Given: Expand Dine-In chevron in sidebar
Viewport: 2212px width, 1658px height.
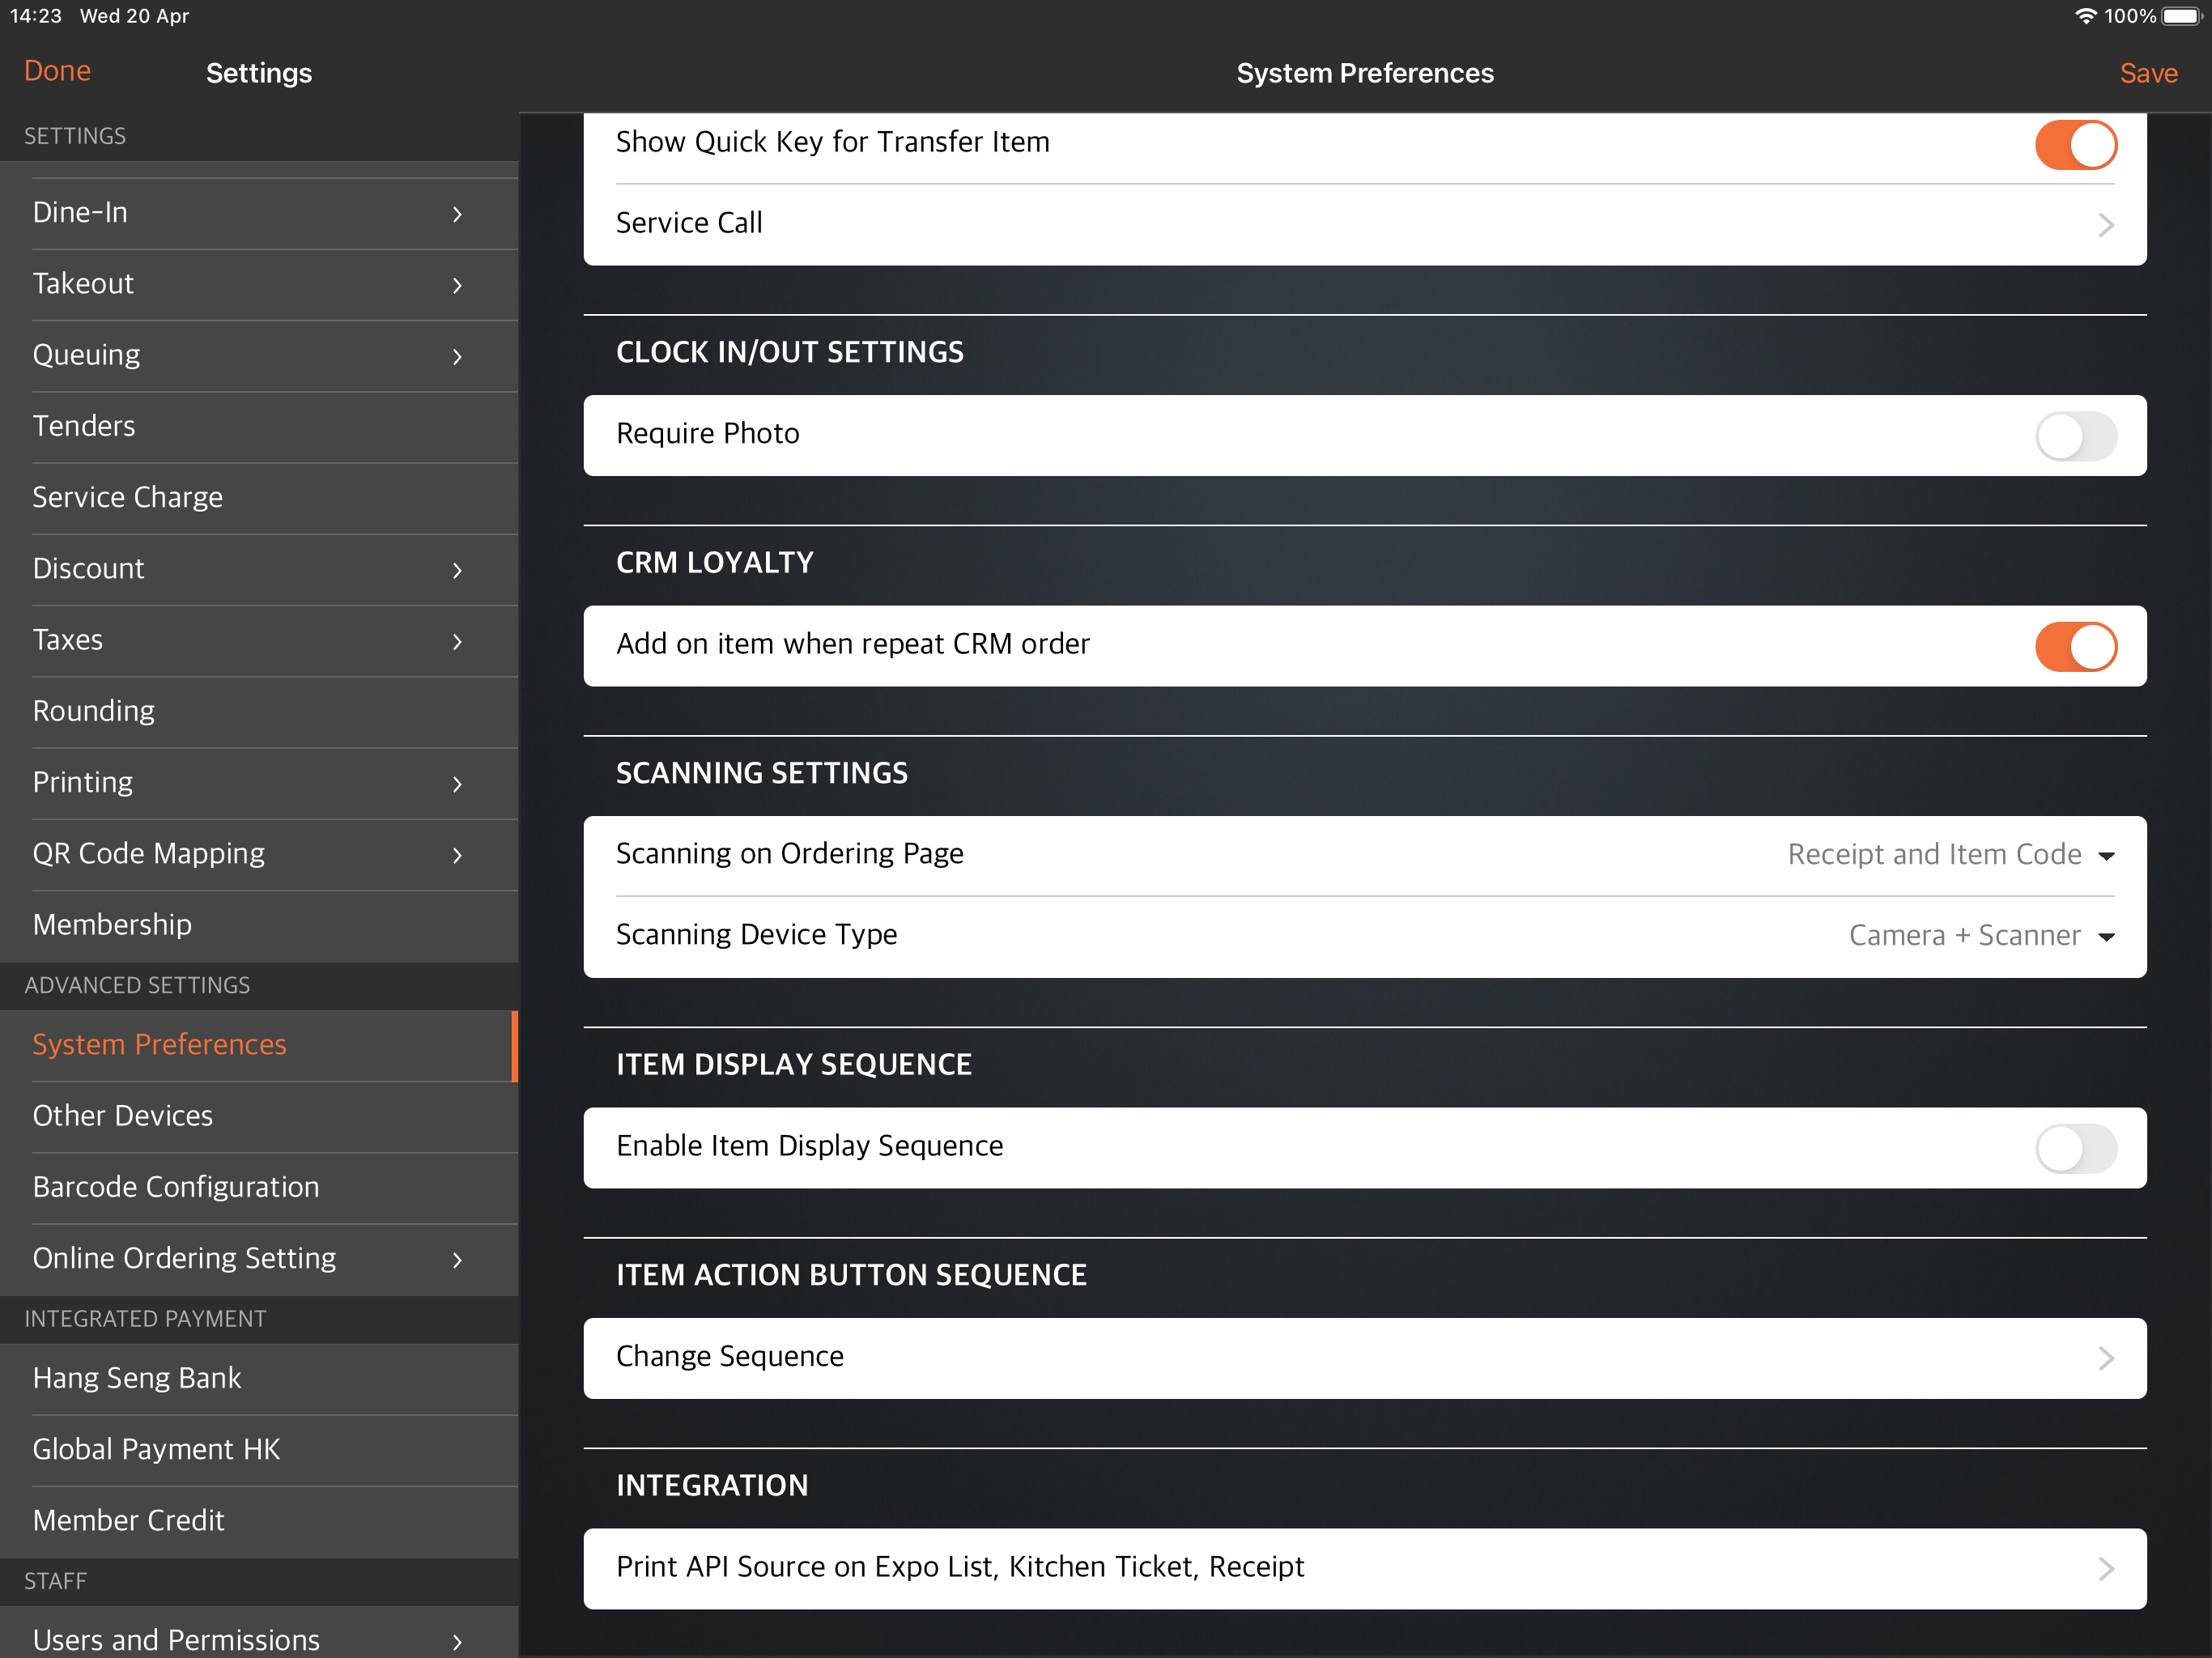Looking at the screenshot, I should point(457,214).
